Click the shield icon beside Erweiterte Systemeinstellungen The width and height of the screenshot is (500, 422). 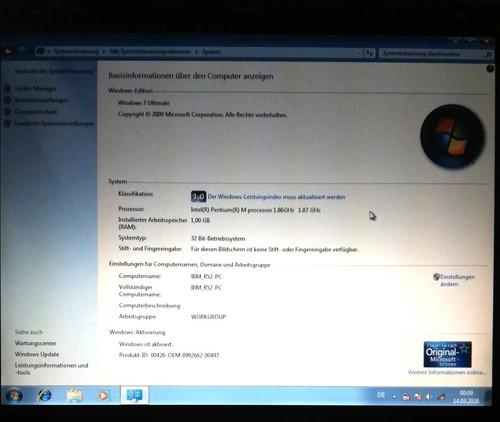tap(7, 123)
